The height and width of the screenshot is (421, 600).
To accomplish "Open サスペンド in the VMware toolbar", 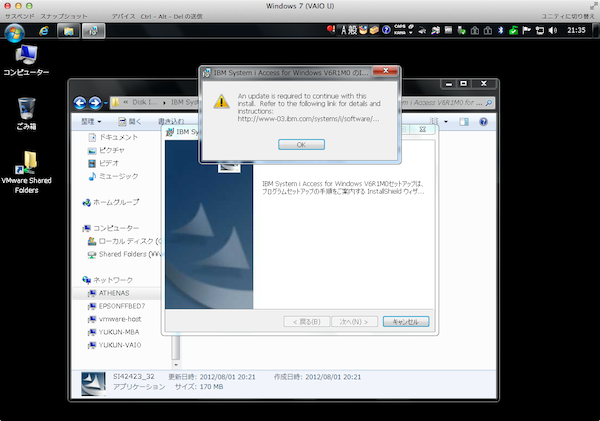I will click(20, 16).
